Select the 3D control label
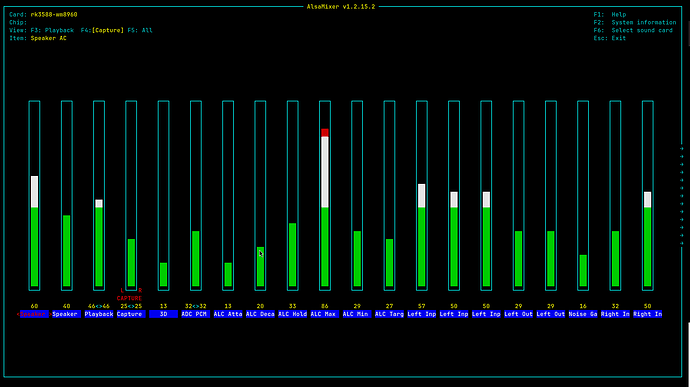Viewport: 690px width, 387px height. pos(164,314)
